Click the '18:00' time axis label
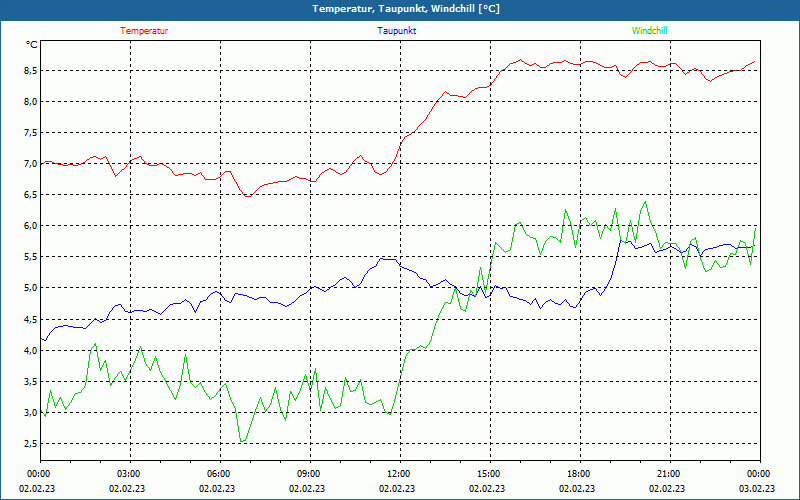The height and width of the screenshot is (500, 800). [x=578, y=474]
